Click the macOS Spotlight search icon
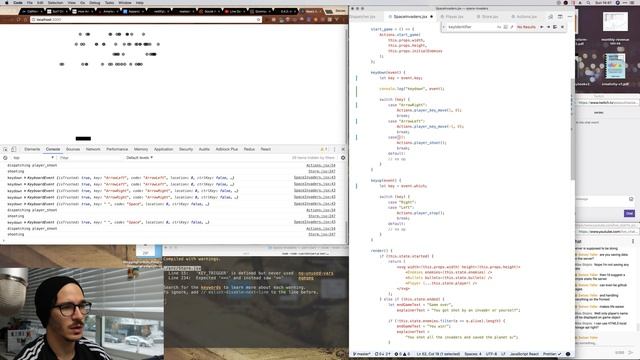Screen dimensions: 640x360 pyautogui.click(x=588, y=2)
